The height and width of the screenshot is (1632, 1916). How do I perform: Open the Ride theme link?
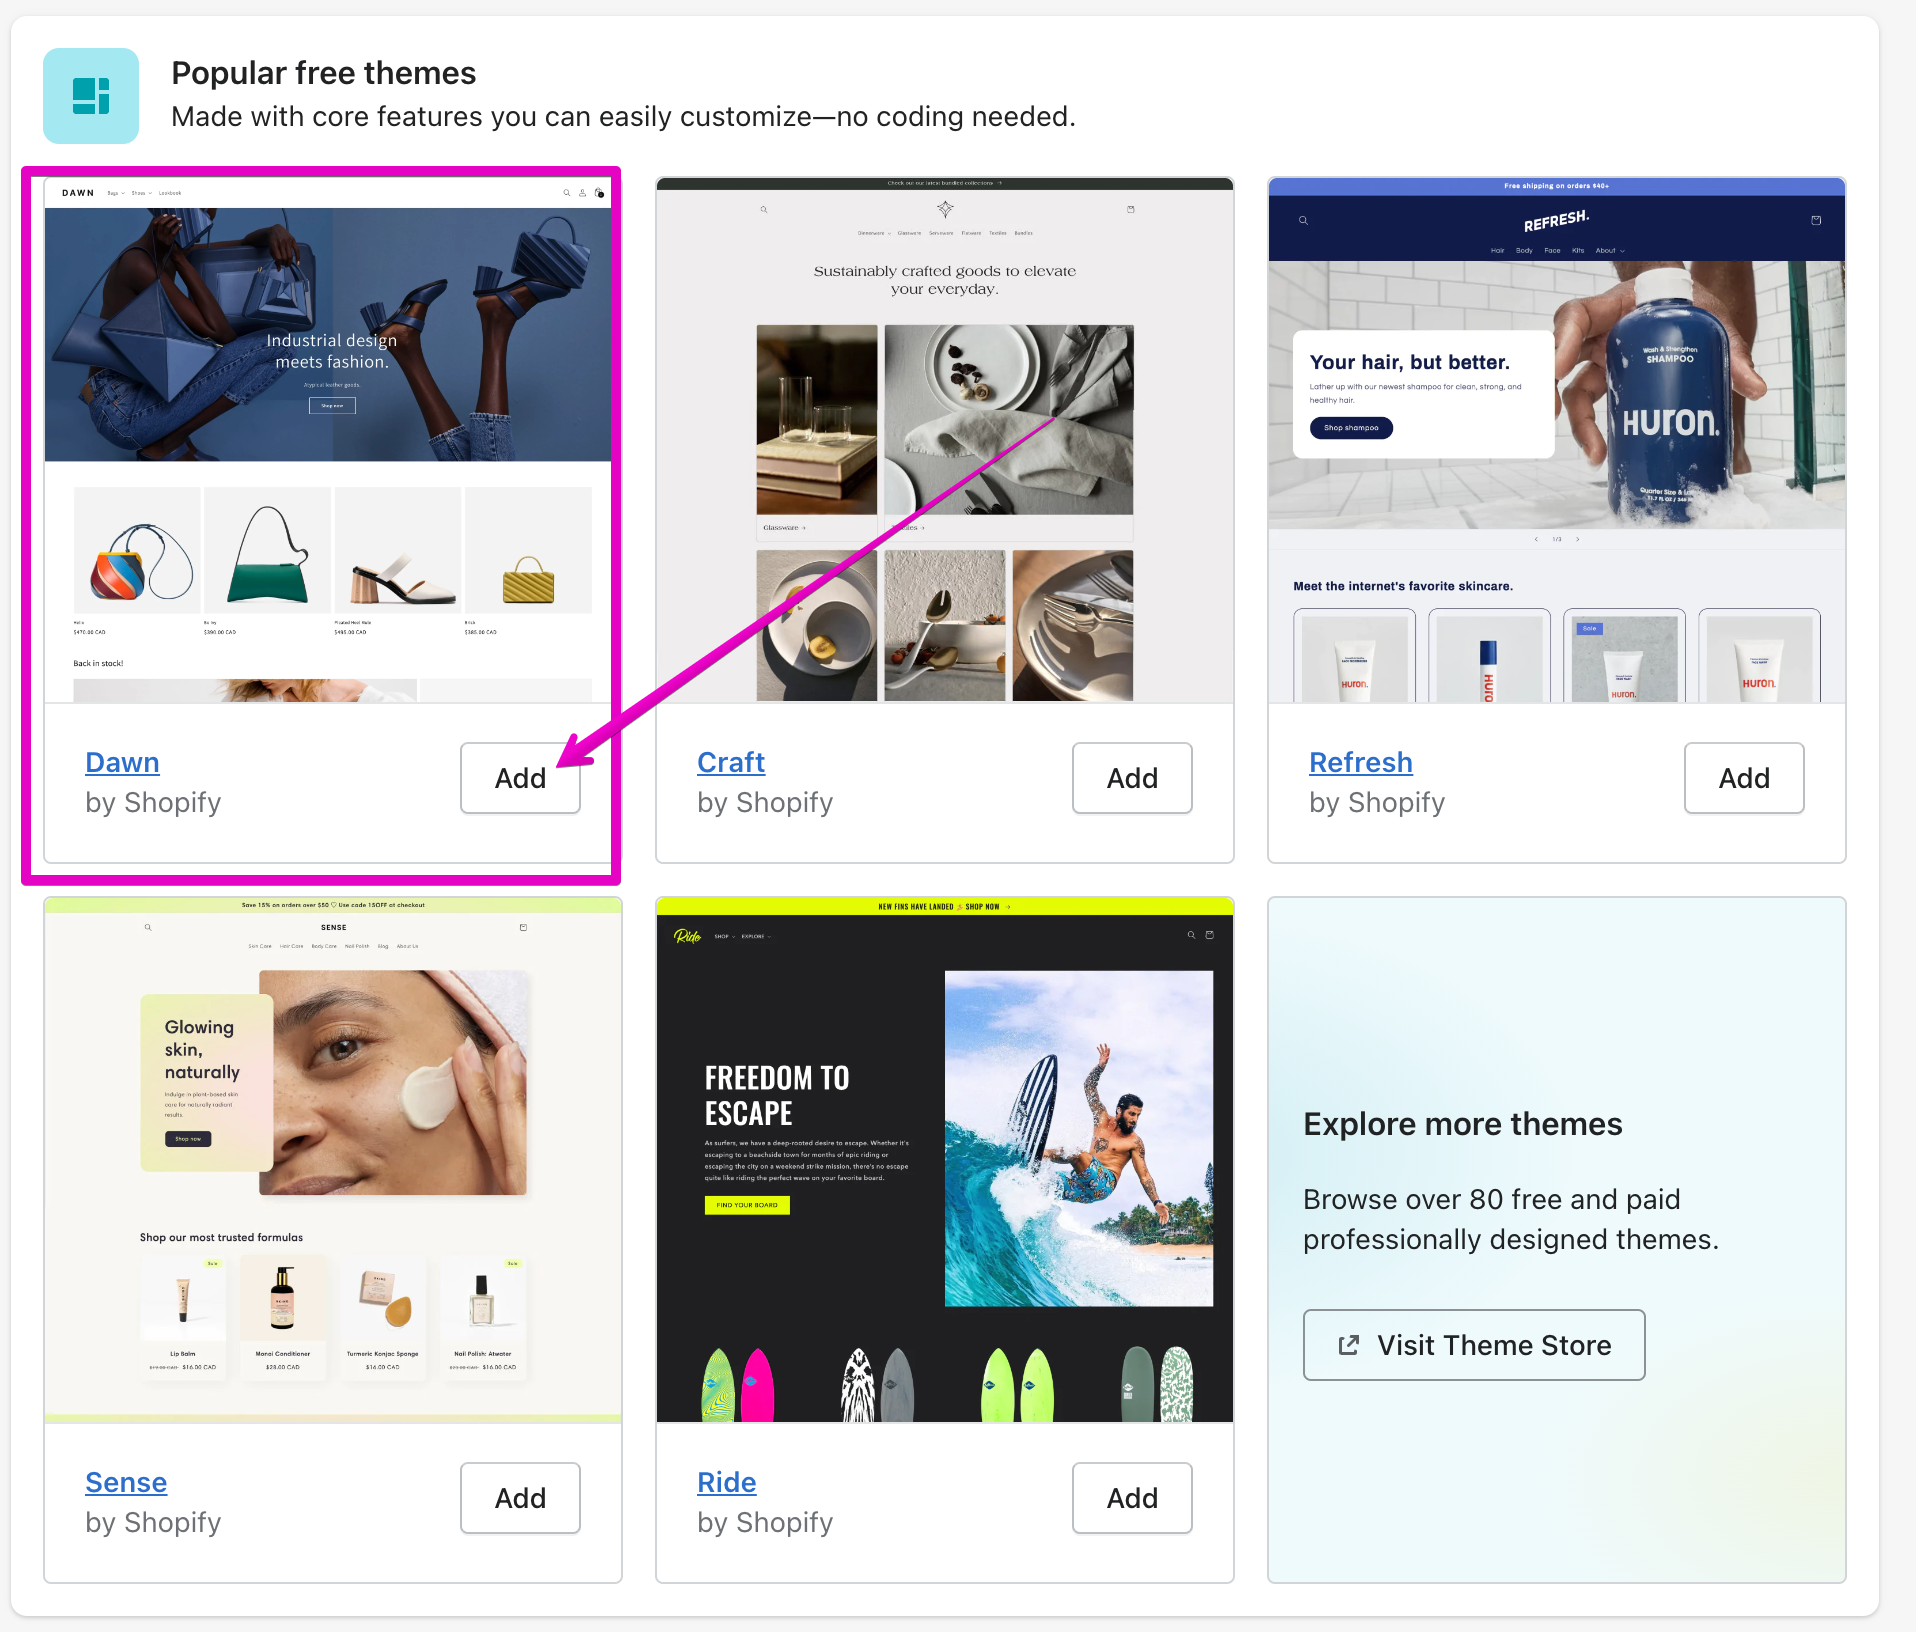coord(727,1482)
